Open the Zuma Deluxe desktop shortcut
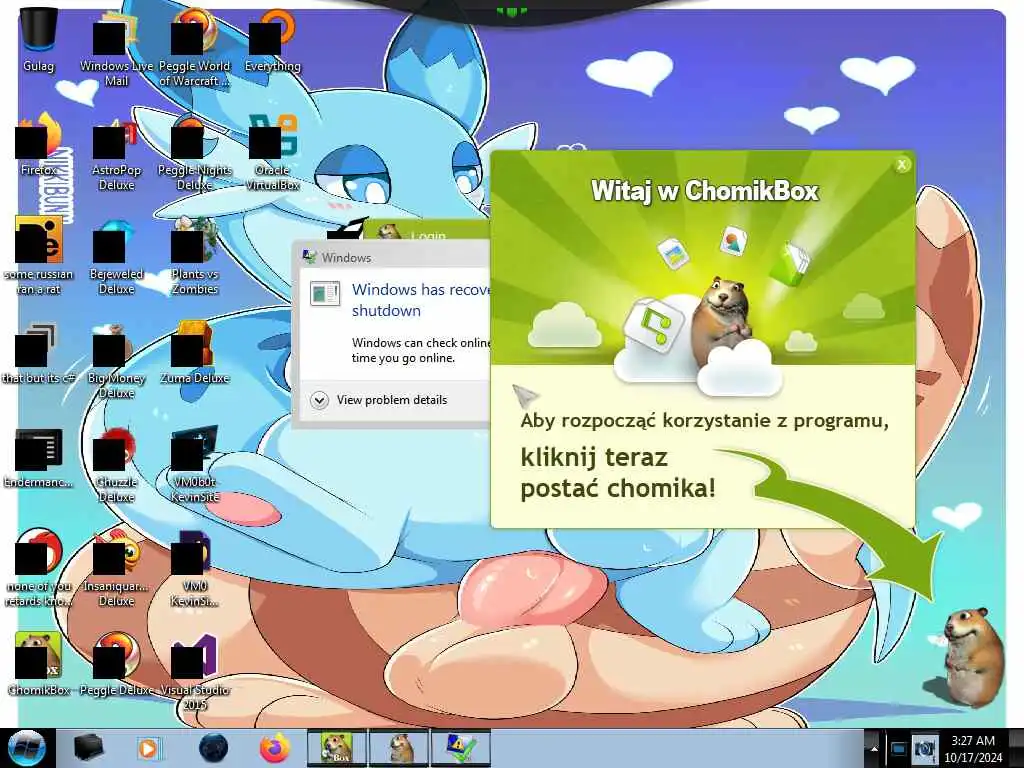This screenshot has width=1024, height=768. (195, 353)
